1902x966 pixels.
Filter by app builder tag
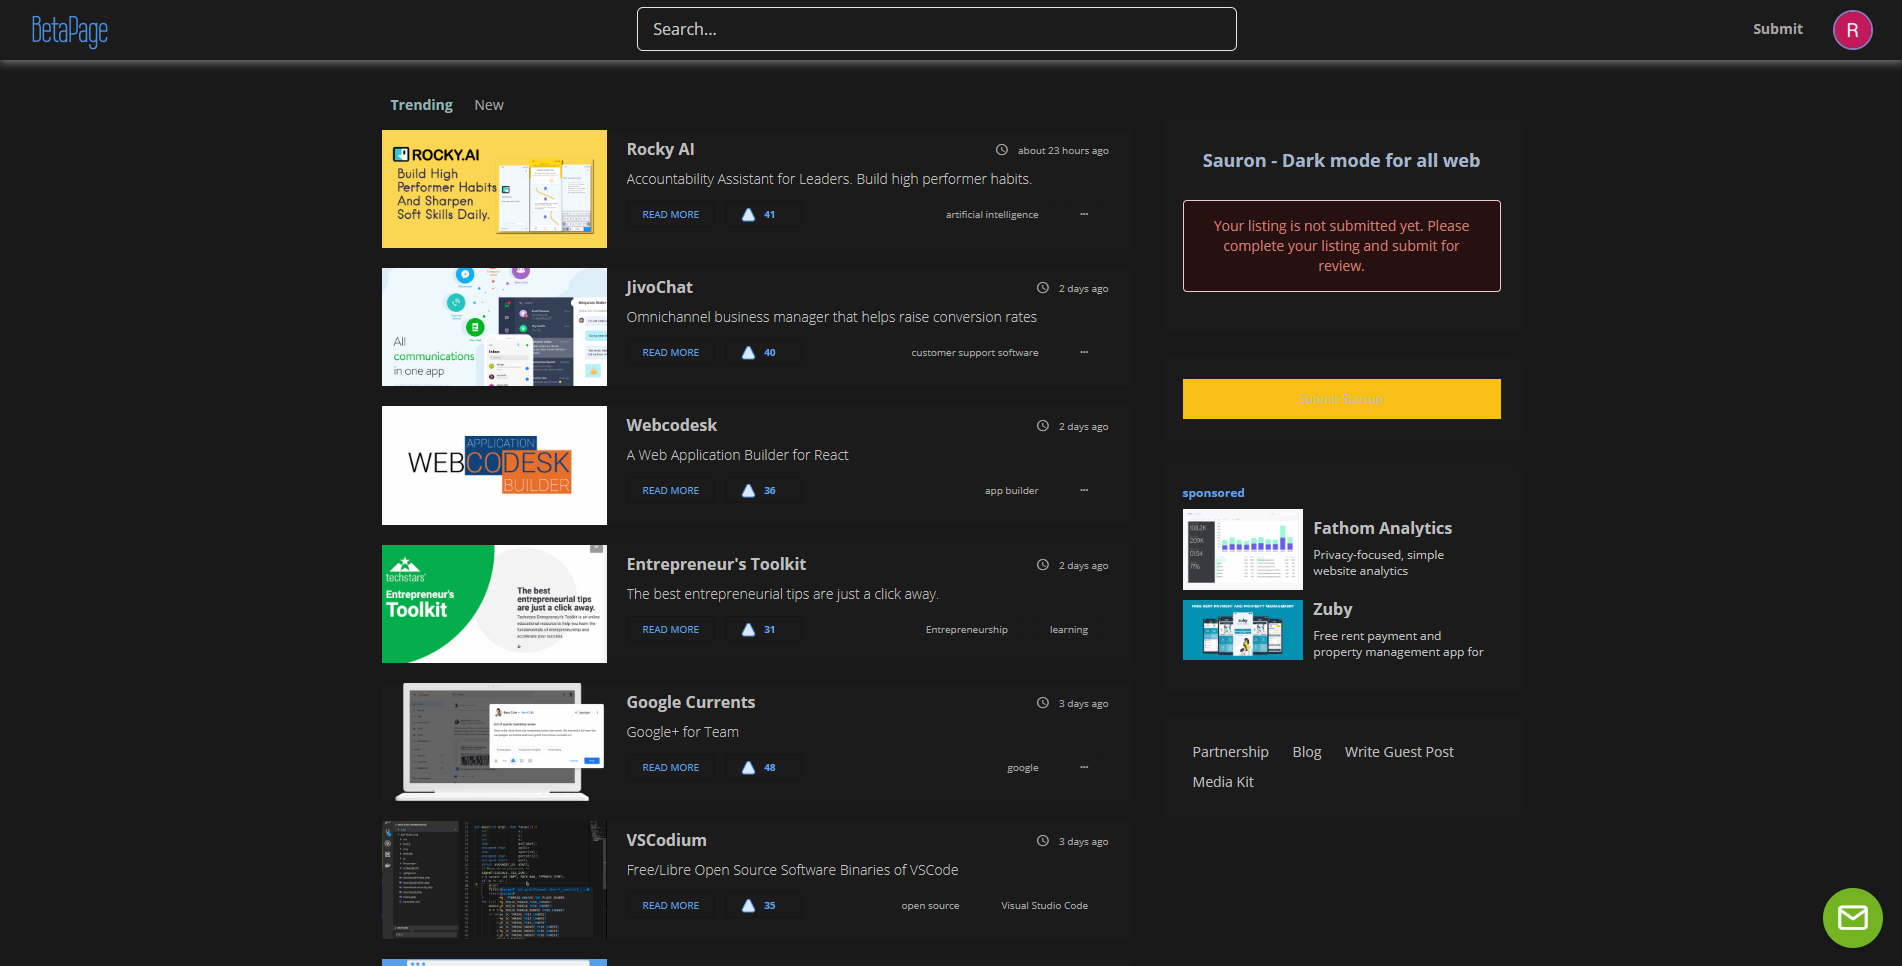[x=1011, y=491]
